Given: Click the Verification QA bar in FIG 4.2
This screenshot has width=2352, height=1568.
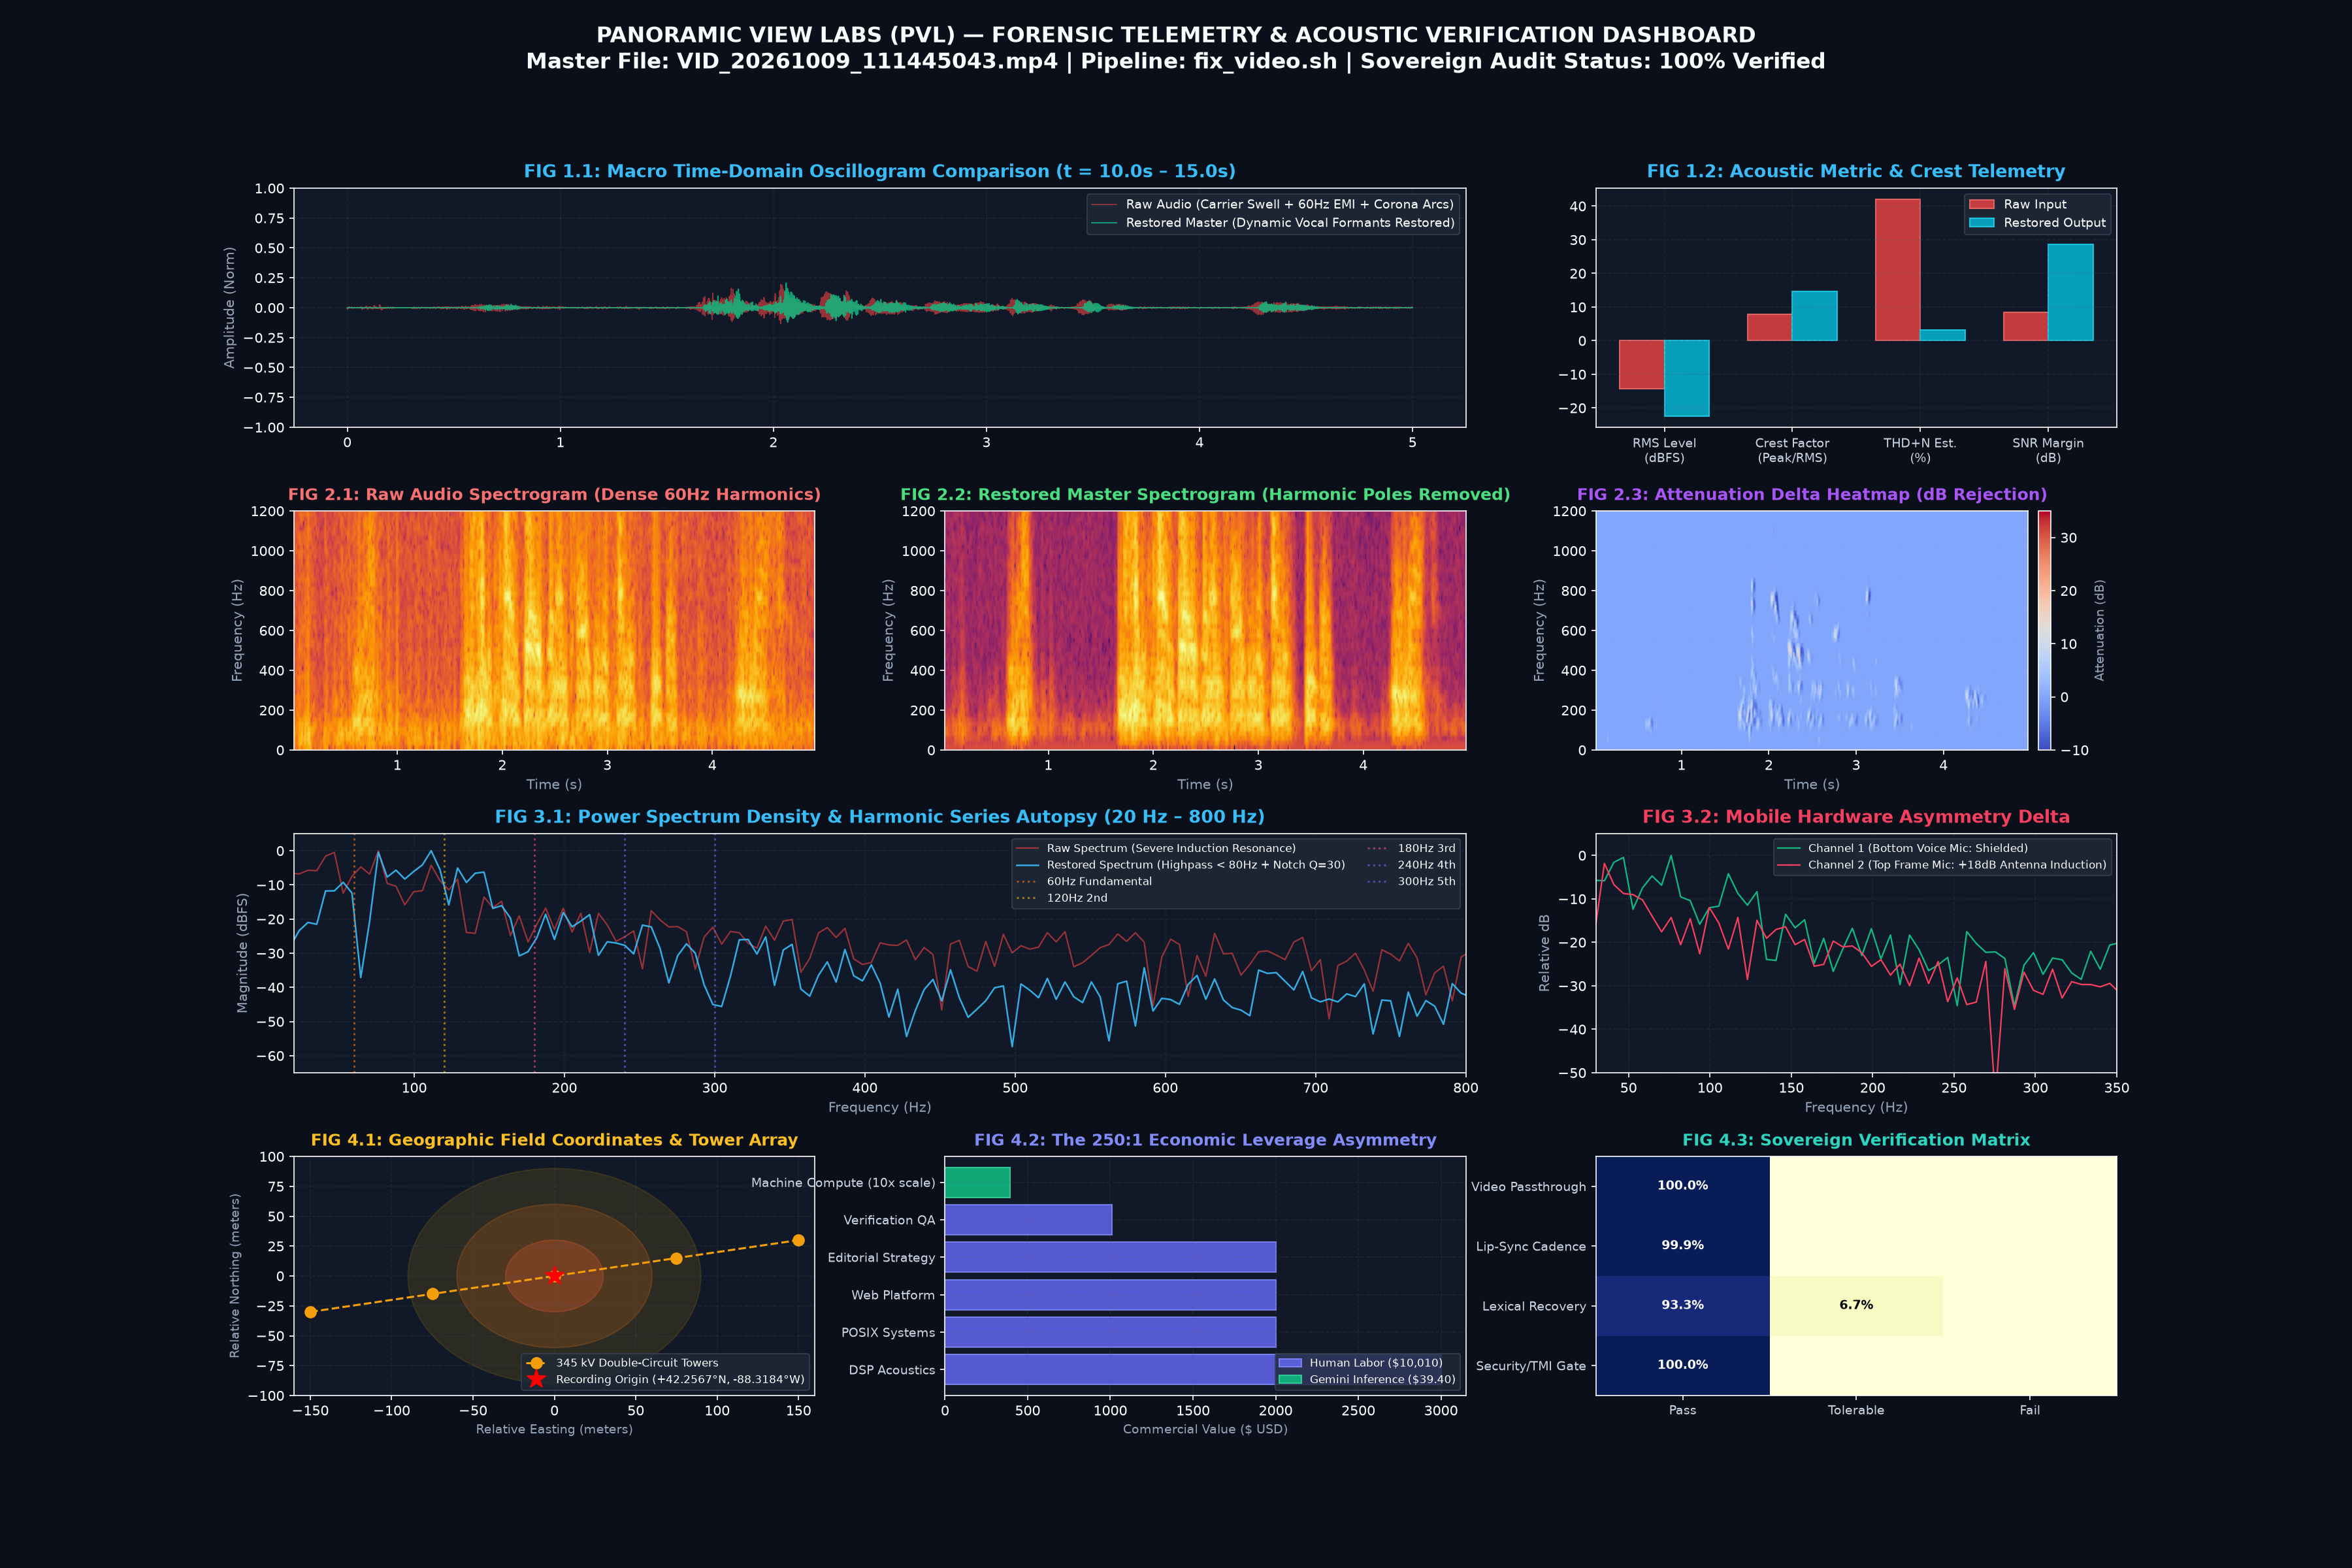Looking at the screenshot, I should (1028, 1220).
